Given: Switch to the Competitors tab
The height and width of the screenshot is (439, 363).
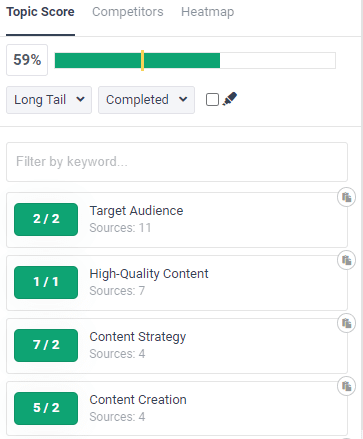Looking at the screenshot, I should tap(128, 12).
